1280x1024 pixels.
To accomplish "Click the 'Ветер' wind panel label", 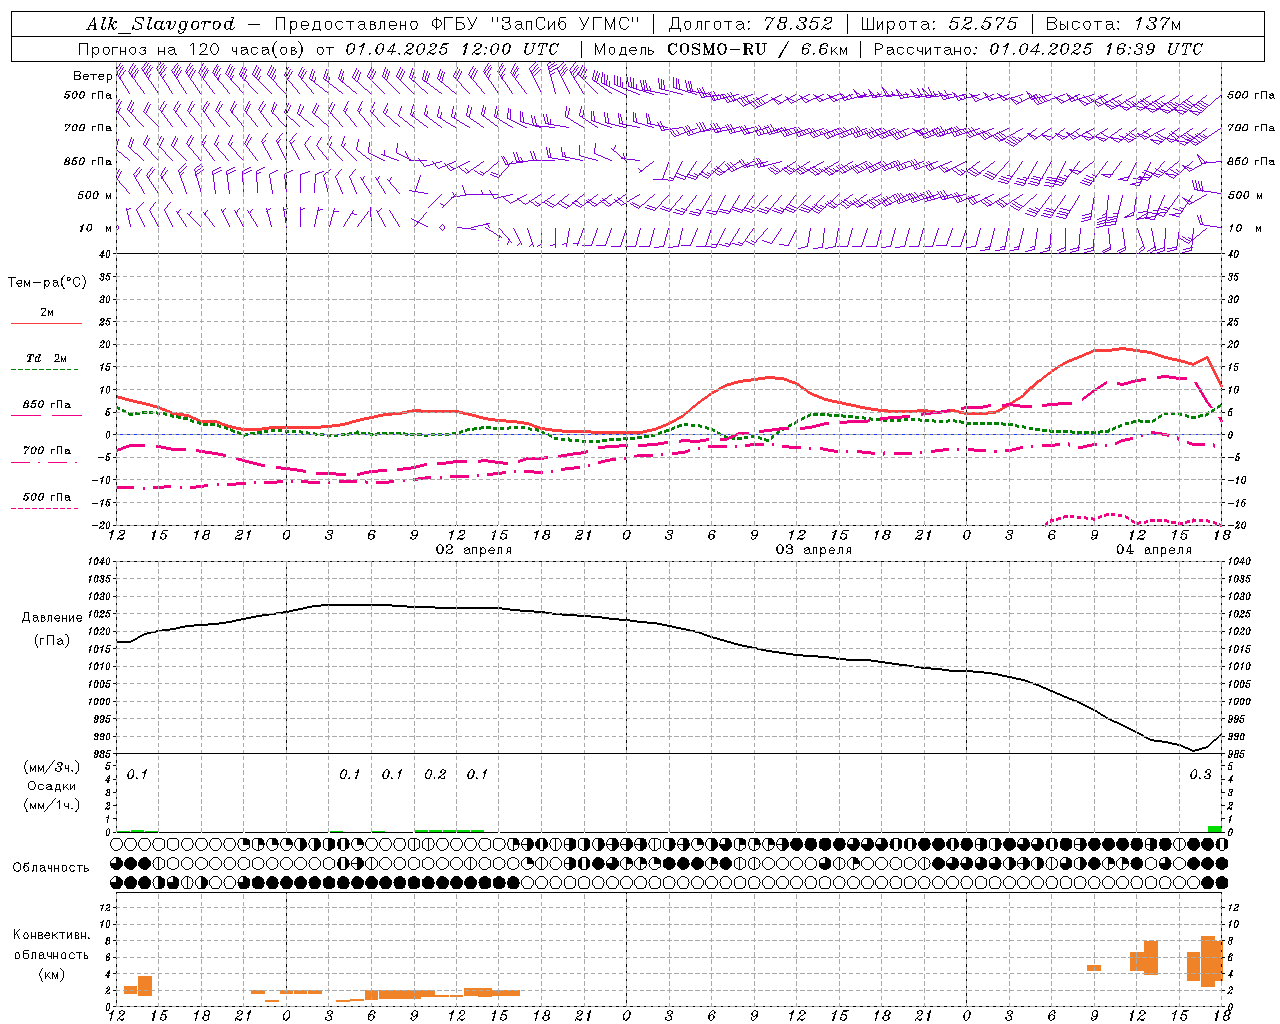I will click(x=92, y=76).
